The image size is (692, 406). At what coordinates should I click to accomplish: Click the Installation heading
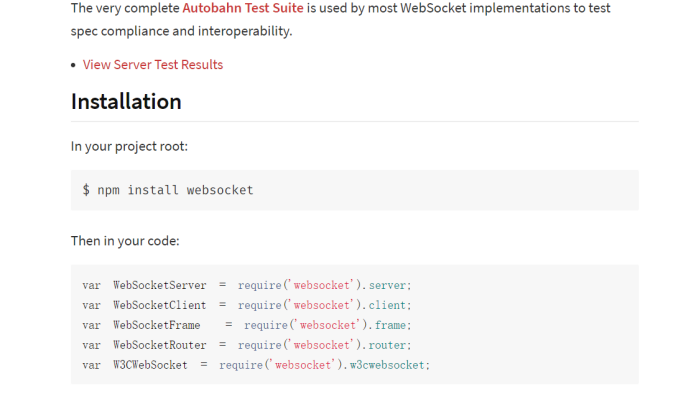point(126,102)
